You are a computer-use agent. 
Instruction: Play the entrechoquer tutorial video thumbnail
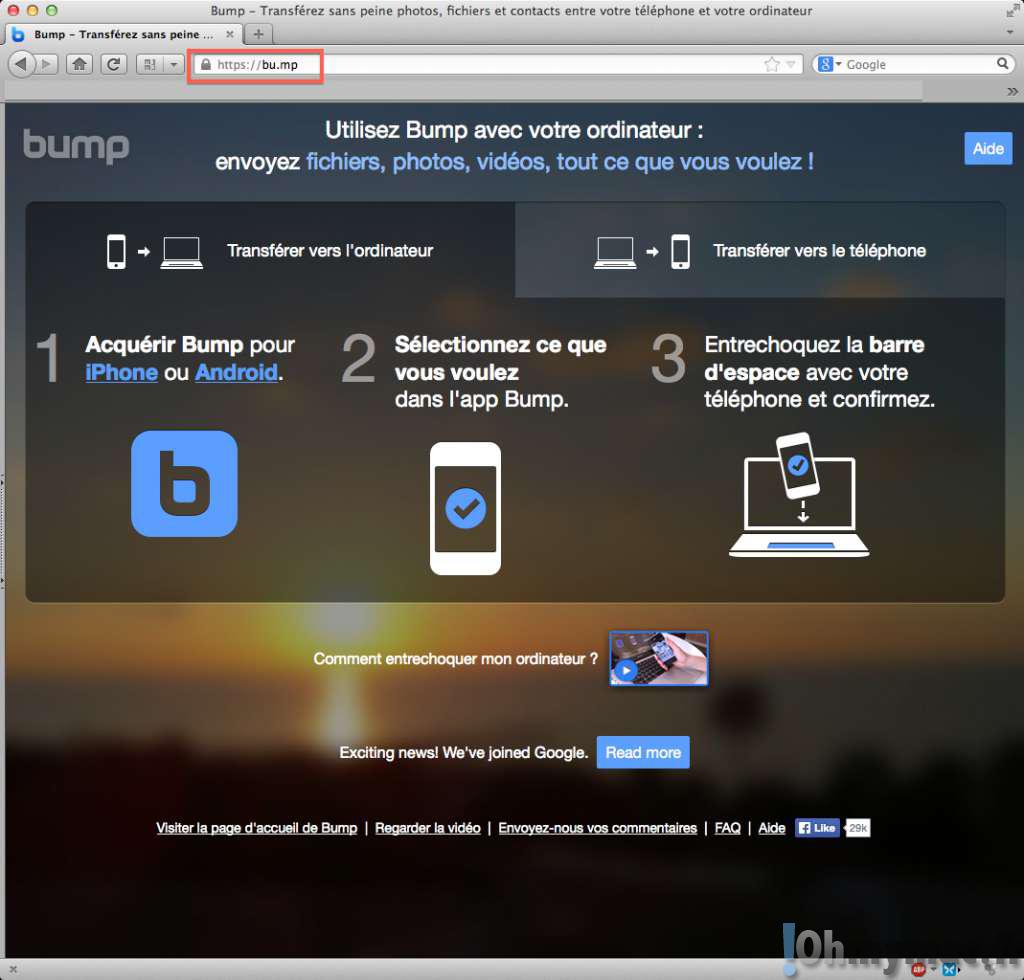(x=658, y=658)
